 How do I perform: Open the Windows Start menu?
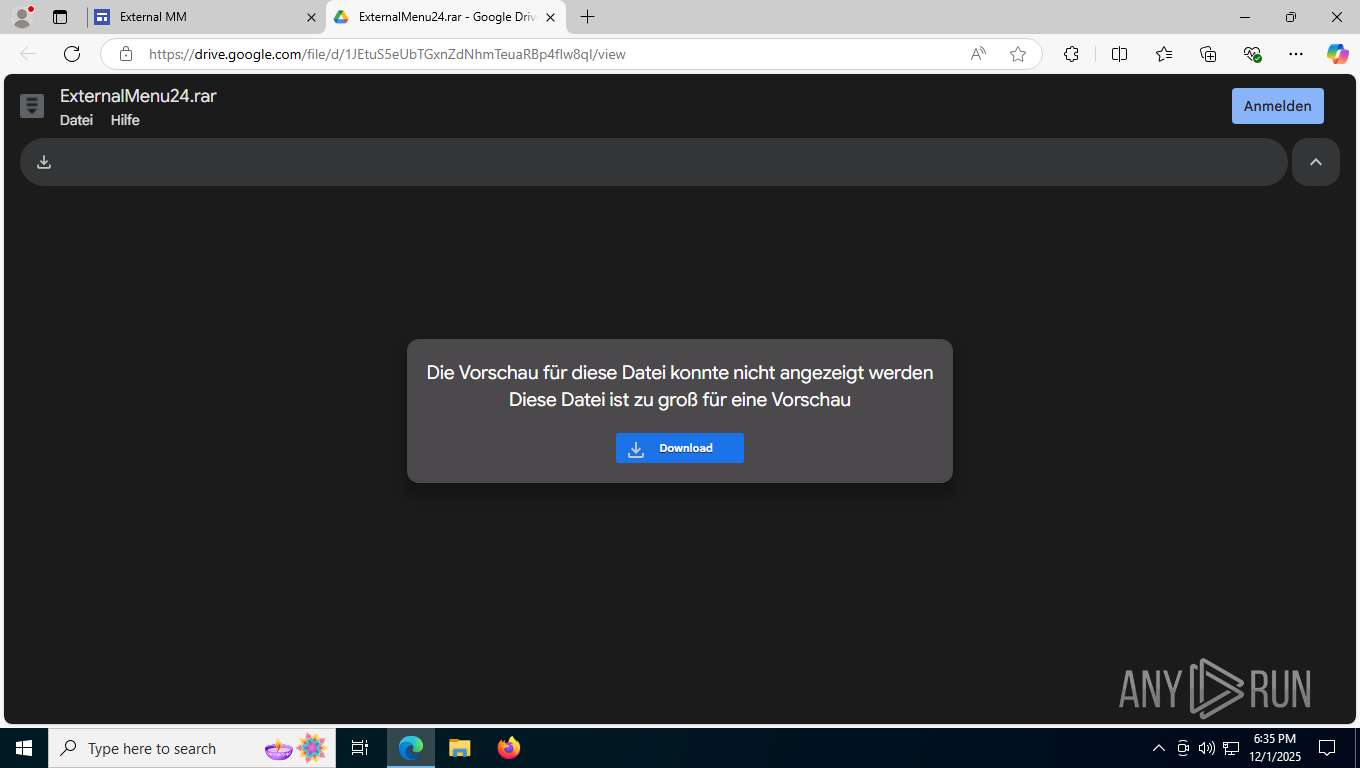click(x=24, y=748)
